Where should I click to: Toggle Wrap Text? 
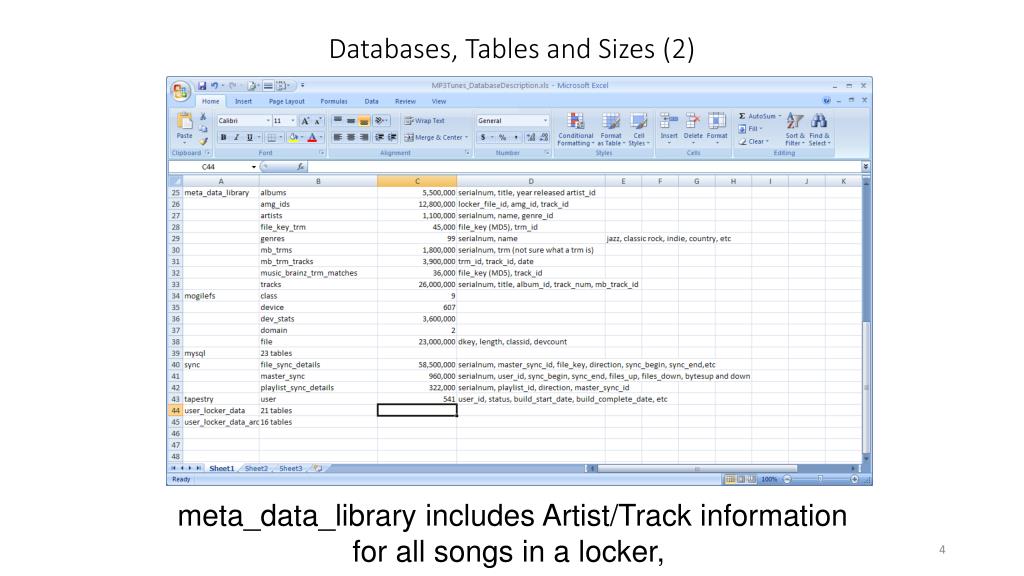coord(424,121)
